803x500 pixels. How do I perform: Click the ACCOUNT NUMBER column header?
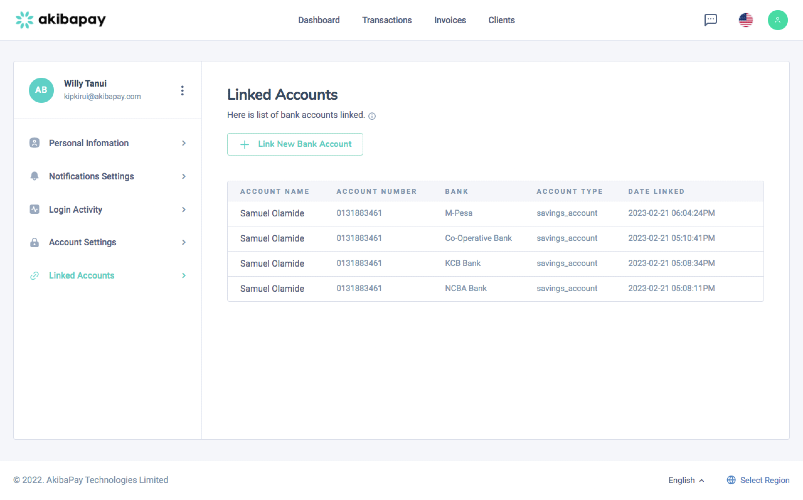pos(376,192)
